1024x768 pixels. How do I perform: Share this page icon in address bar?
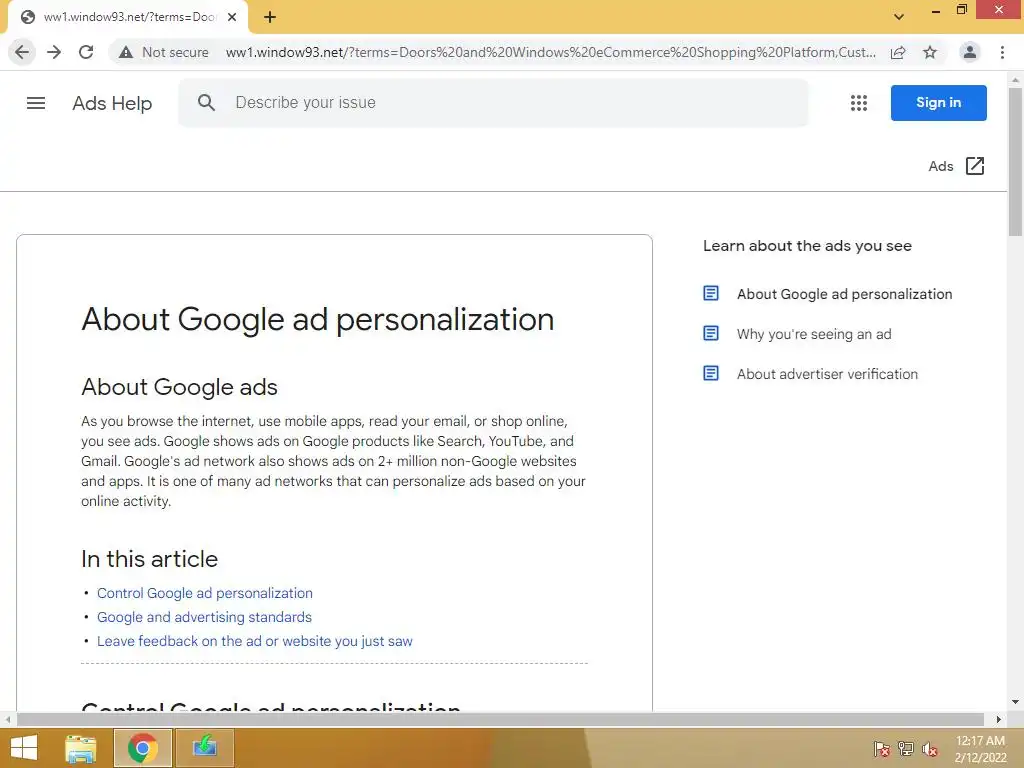898,52
